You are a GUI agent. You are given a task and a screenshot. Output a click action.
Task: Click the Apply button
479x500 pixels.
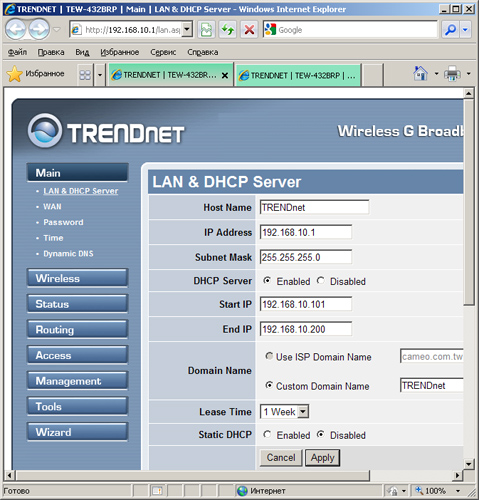coord(322,458)
